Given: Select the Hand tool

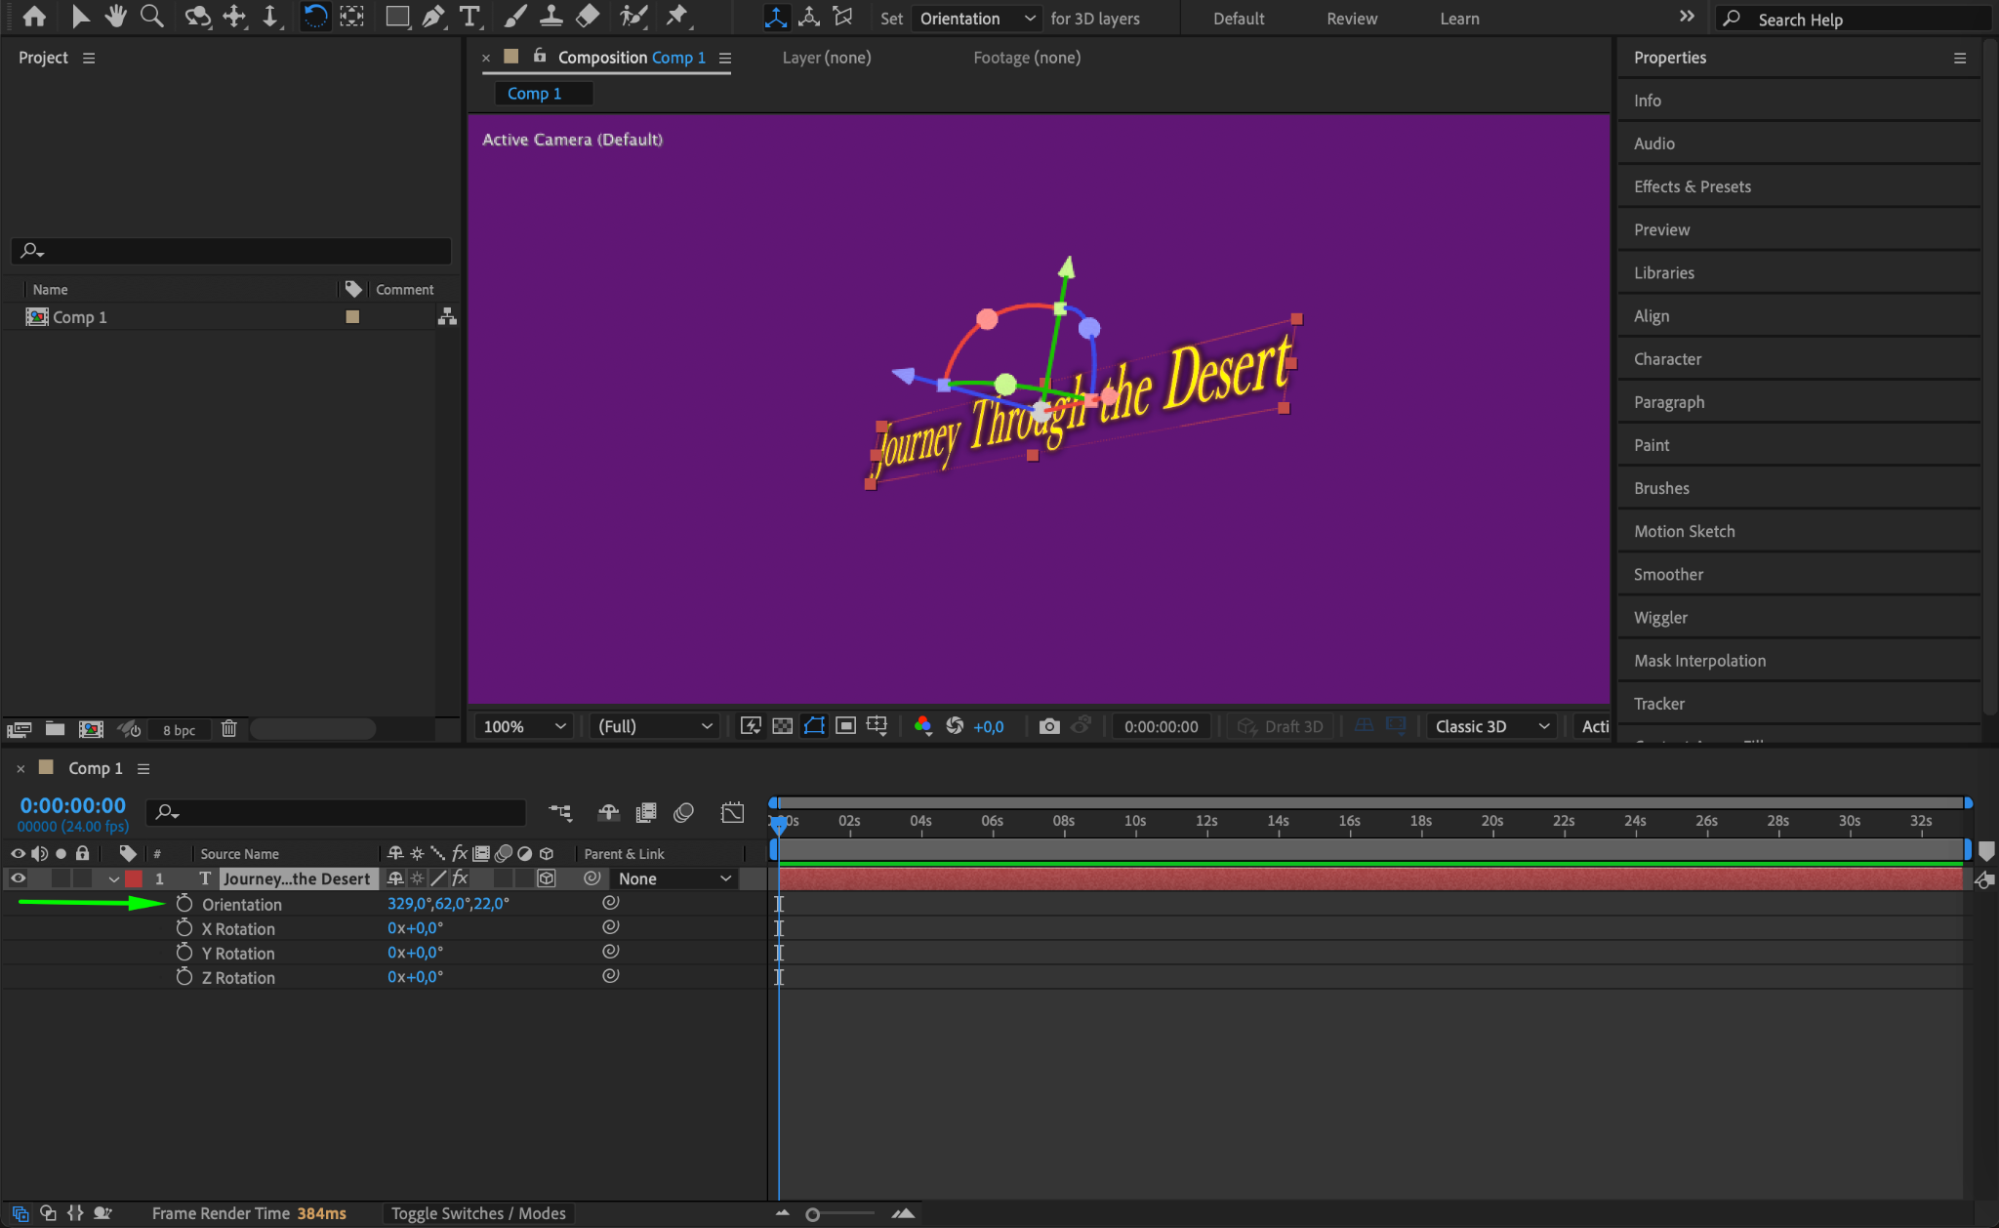Looking at the screenshot, I should pos(116,16).
